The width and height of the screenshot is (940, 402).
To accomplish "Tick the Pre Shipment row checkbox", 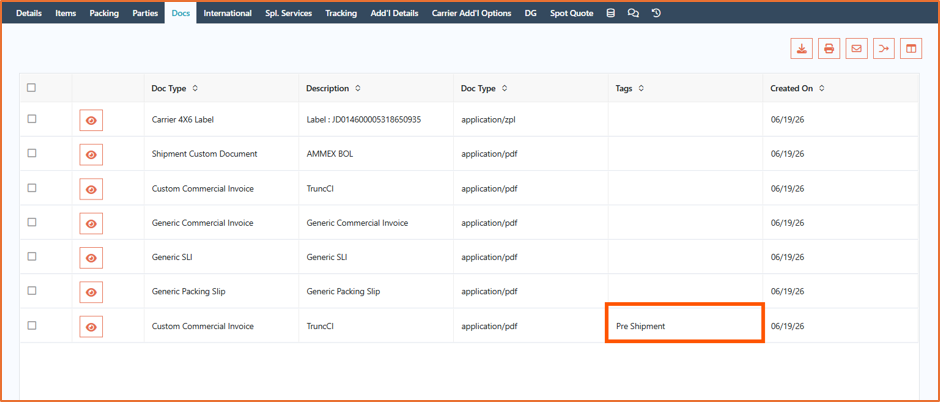I will (32, 325).
